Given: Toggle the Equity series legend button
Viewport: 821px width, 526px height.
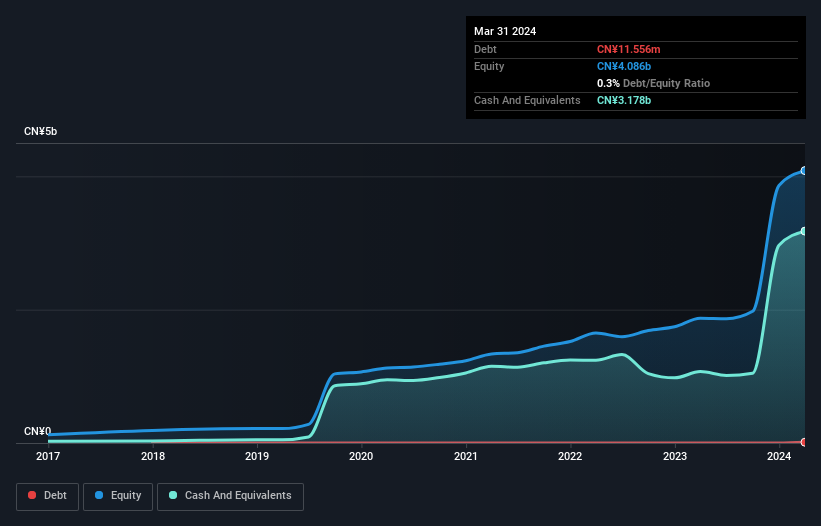Looking at the screenshot, I should pyautogui.click(x=118, y=496).
